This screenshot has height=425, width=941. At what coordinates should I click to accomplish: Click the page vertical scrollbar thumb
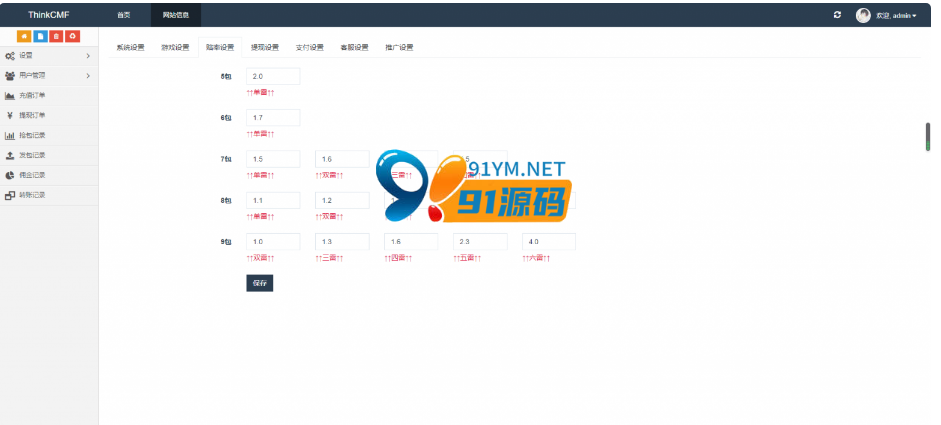928,137
